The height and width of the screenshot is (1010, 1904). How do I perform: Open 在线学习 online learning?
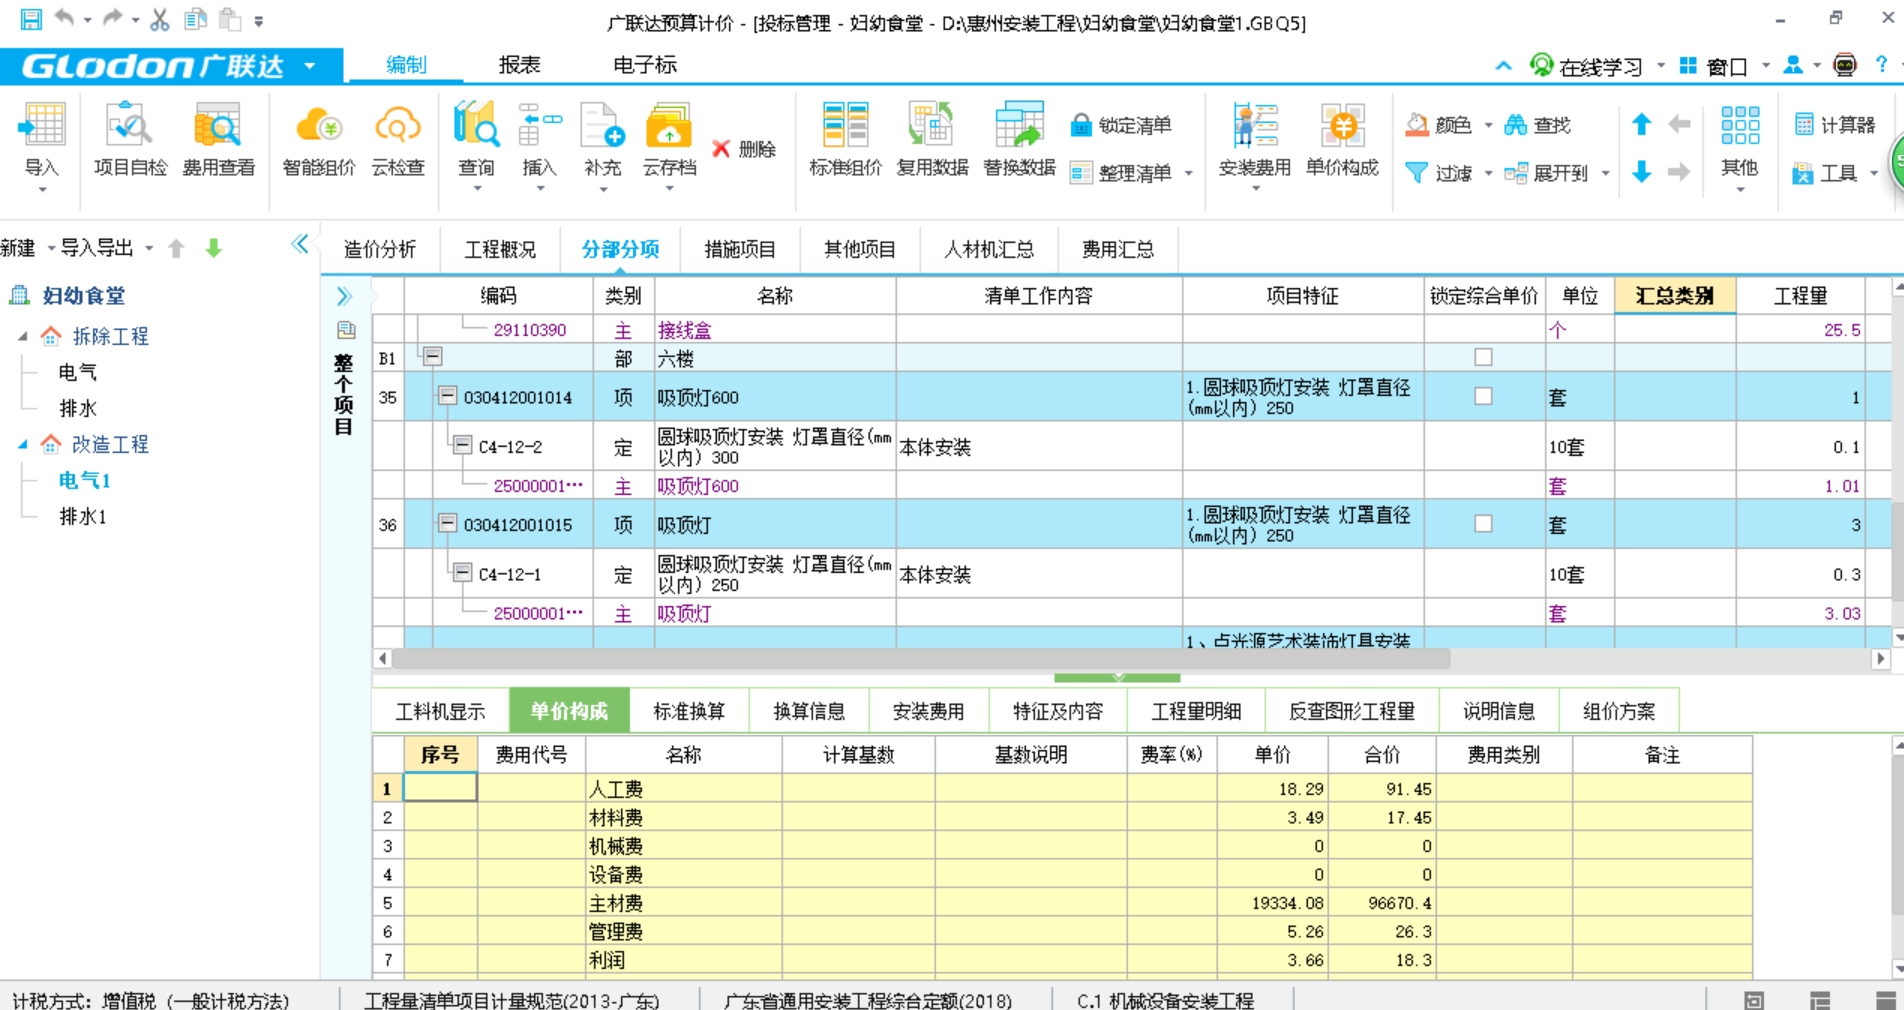coord(1587,66)
